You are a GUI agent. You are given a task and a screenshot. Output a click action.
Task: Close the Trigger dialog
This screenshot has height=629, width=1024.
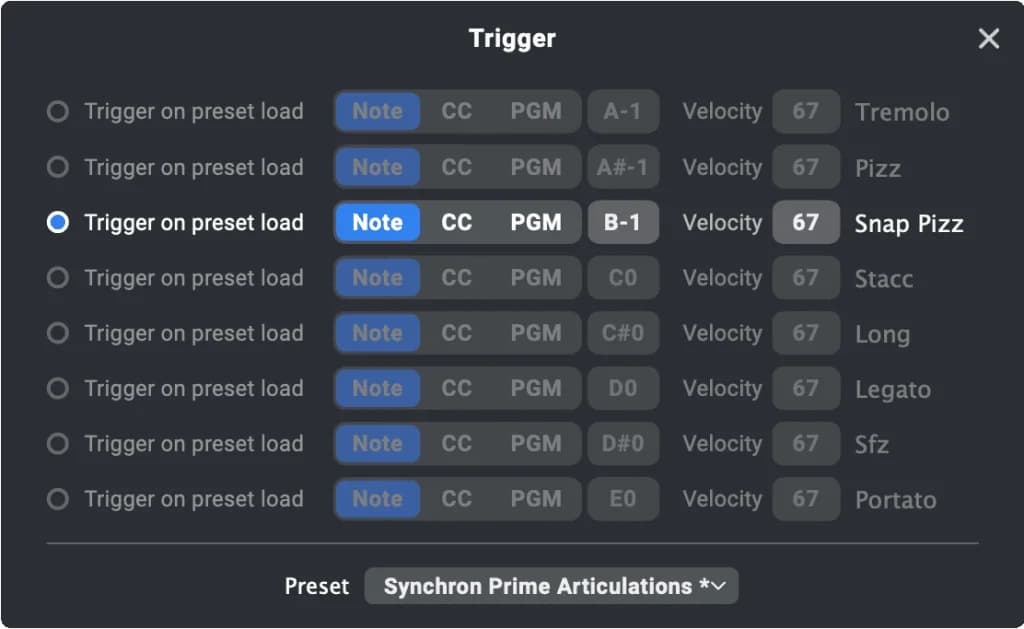pyautogui.click(x=988, y=39)
